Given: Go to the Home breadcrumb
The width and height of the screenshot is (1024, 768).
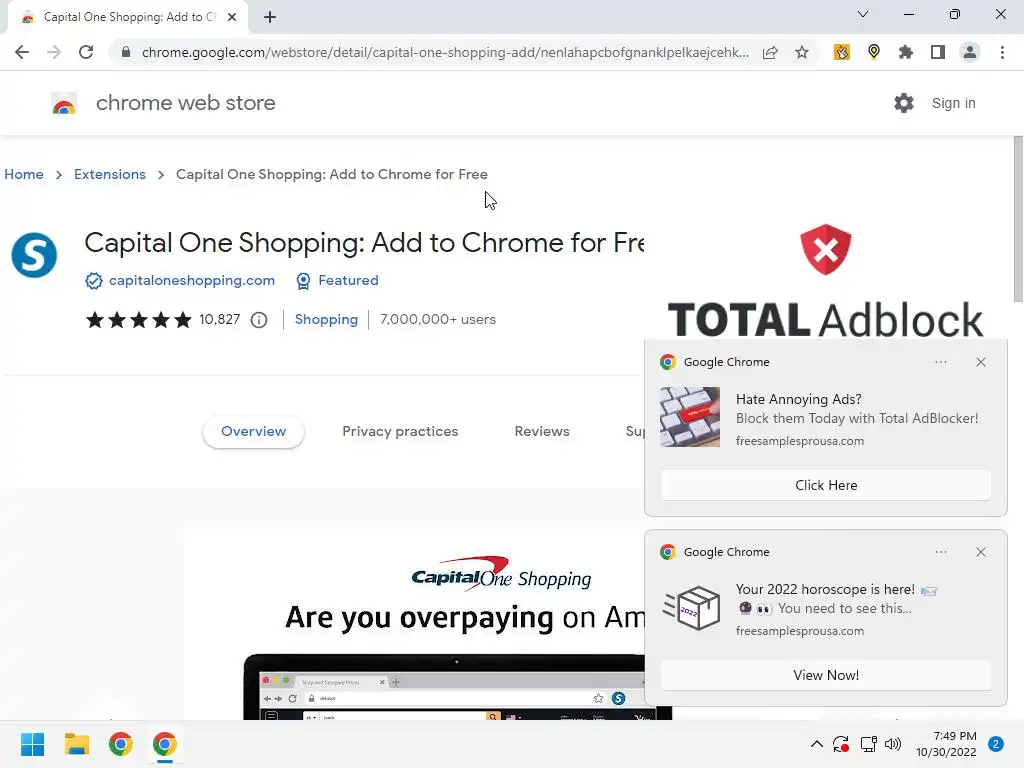Looking at the screenshot, I should pos(24,174).
